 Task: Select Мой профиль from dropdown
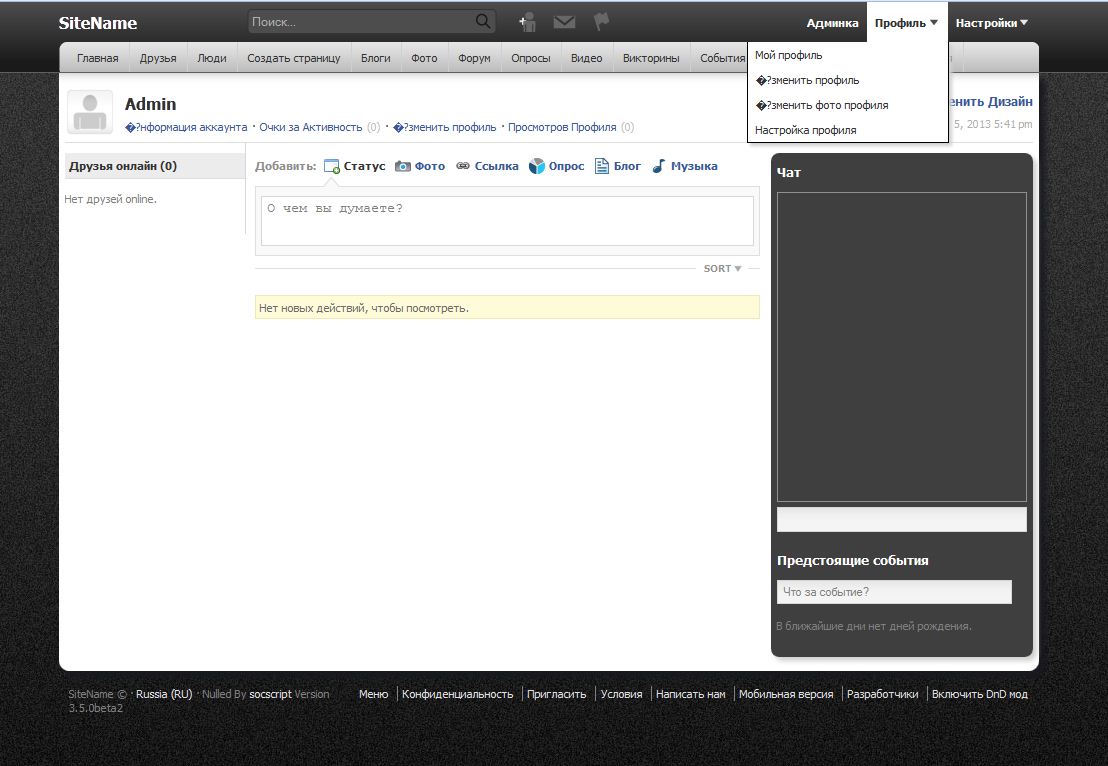click(x=789, y=56)
